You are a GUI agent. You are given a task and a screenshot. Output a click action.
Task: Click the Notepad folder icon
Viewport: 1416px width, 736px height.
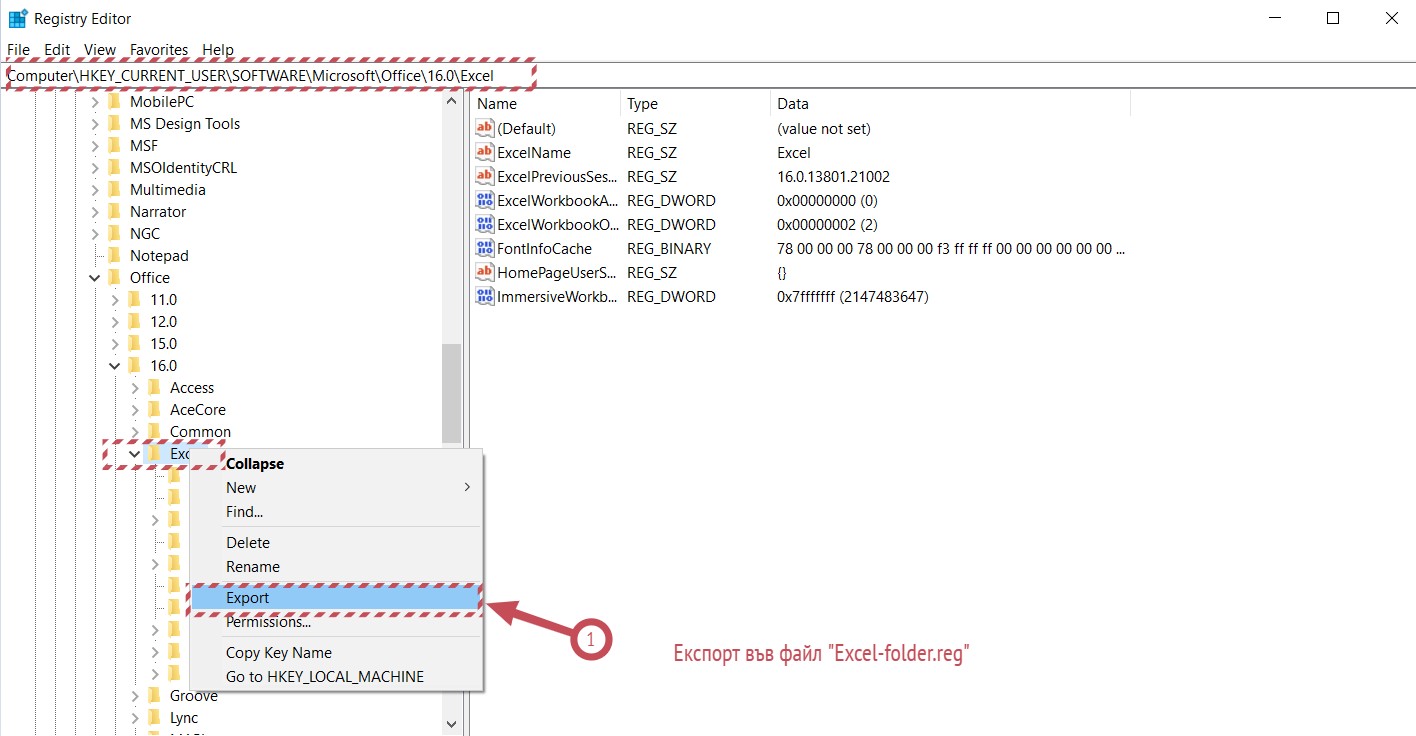click(114, 255)
